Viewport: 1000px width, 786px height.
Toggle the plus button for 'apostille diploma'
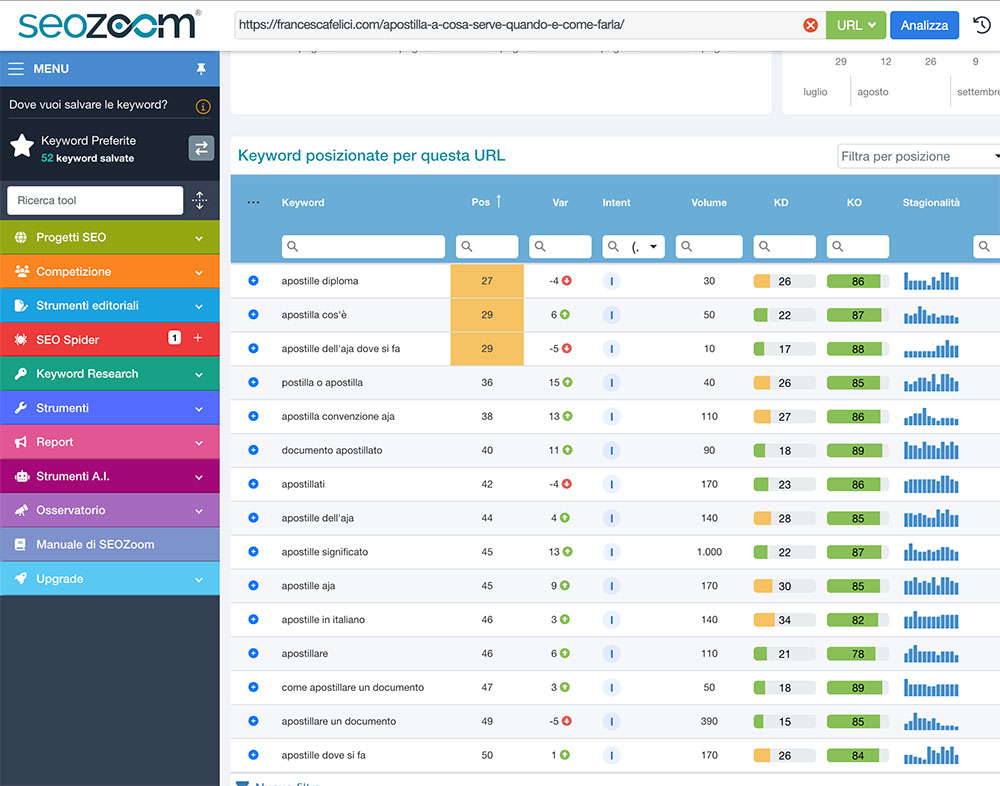click(x=253, y=281)
